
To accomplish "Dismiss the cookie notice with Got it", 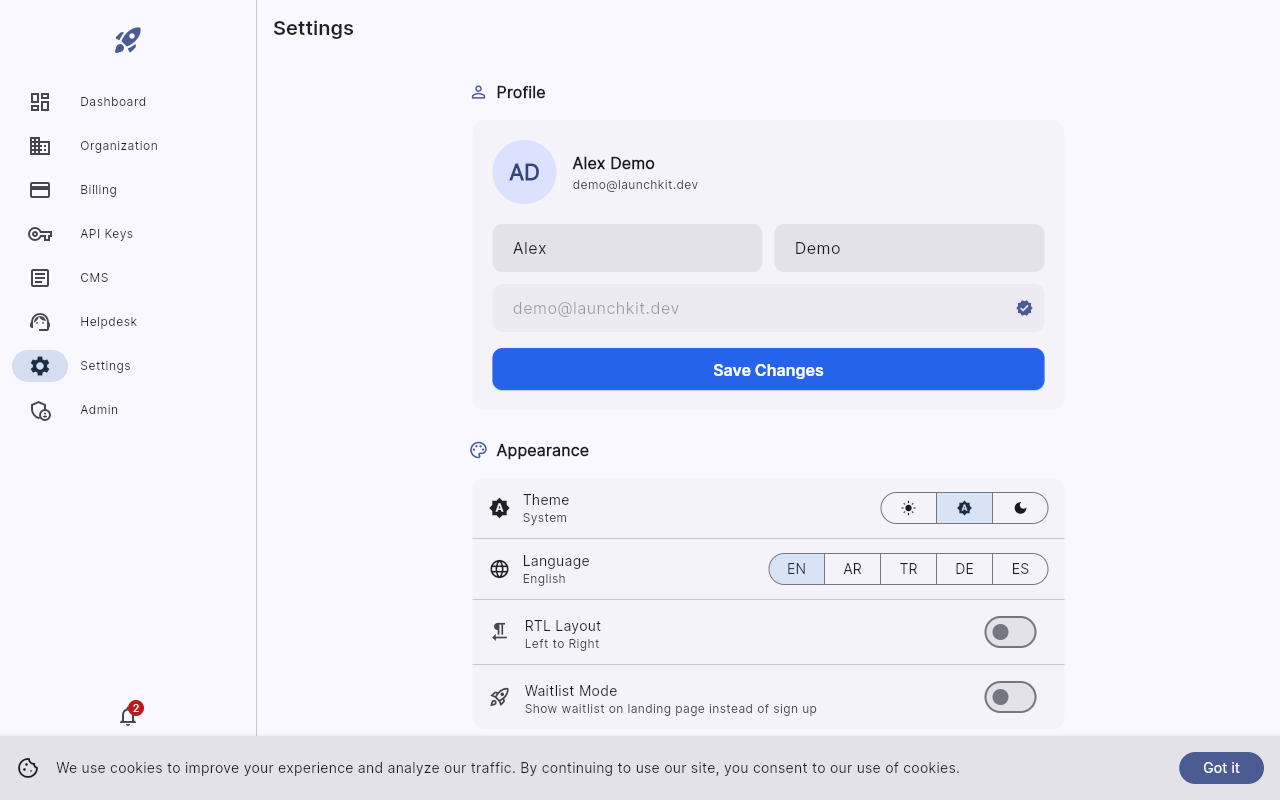I will click(1221, 768).
